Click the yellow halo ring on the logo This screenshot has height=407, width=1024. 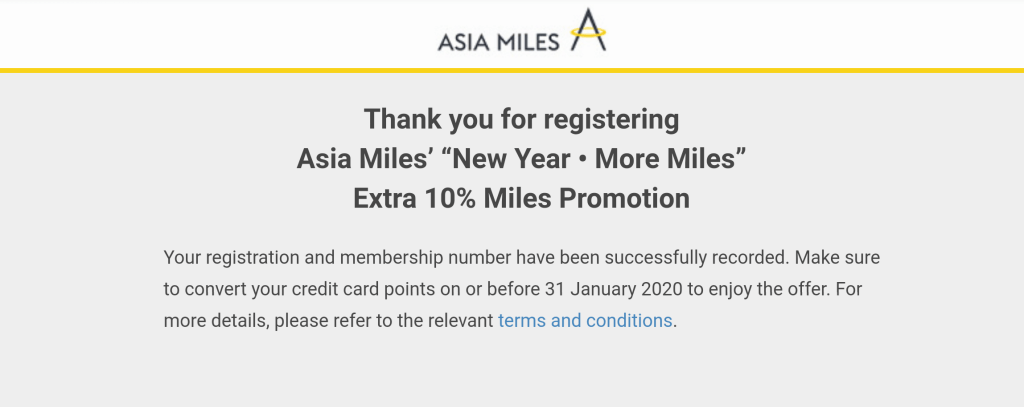click(589, 39)
